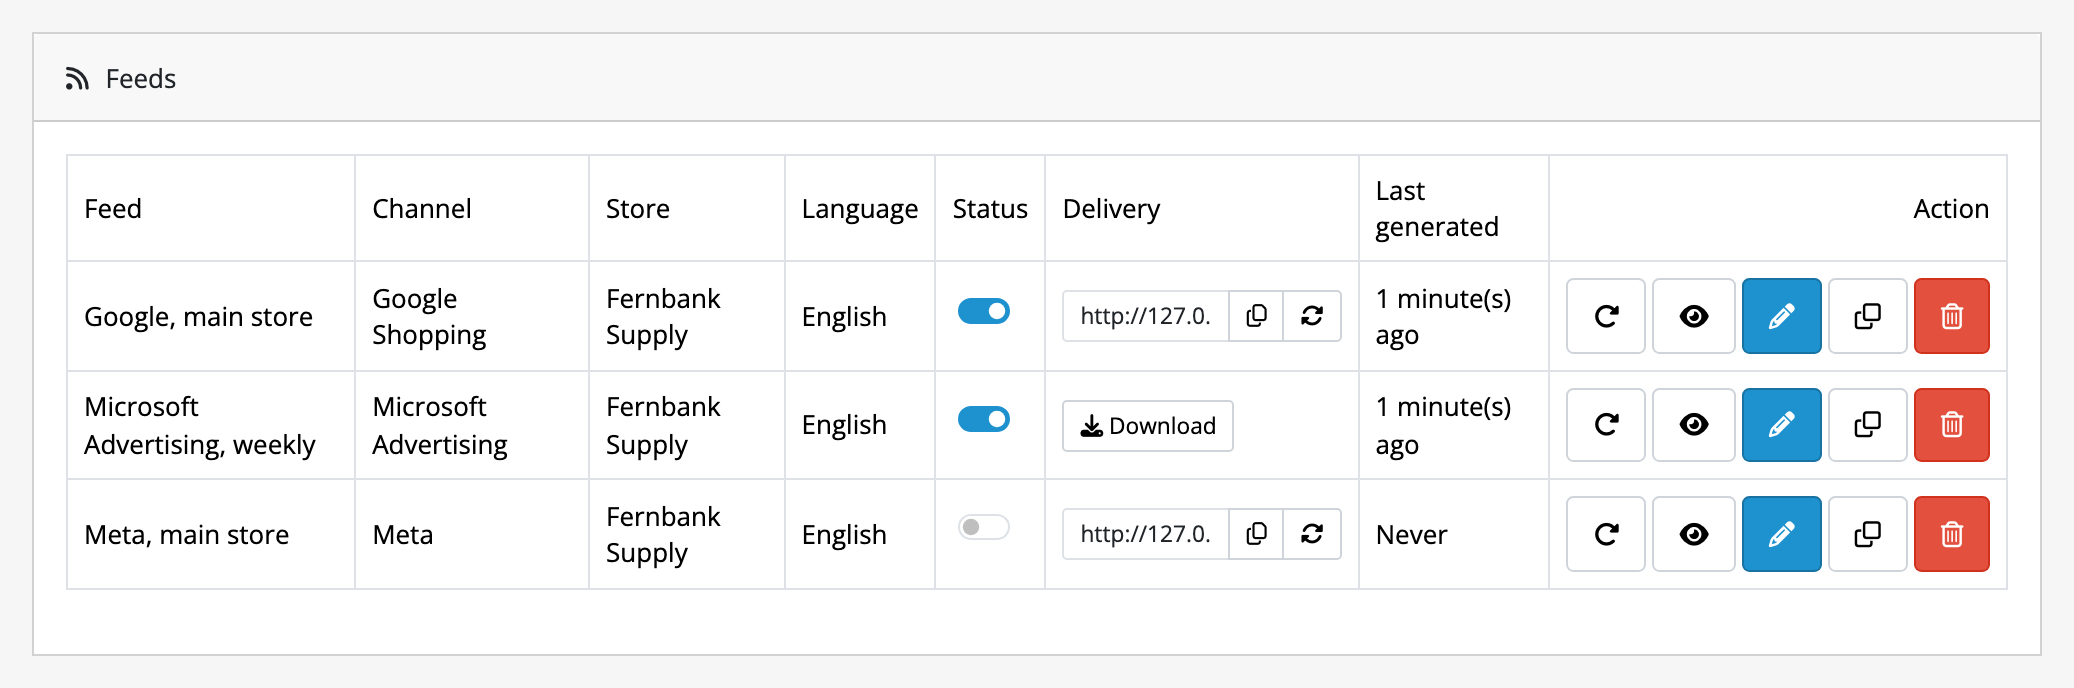Preview the Google, main store feed
Image resolution: width=2074 pixels, height=688 pixels.
coord(1694,316)
